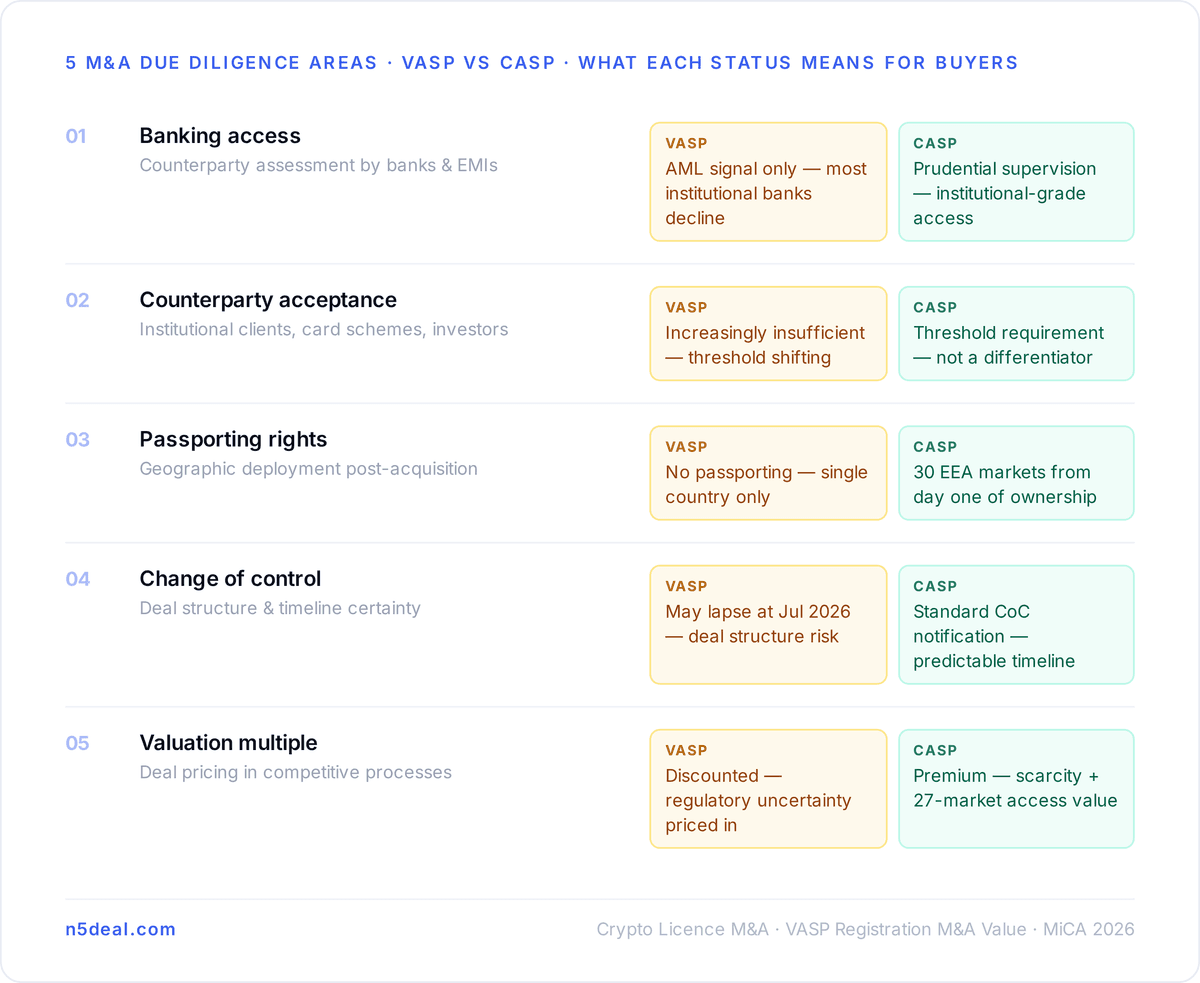The width and height of the screenshot is (1200, 983).
Task: Click the VASP card under Banking access
Action: [x=768, y=182]
